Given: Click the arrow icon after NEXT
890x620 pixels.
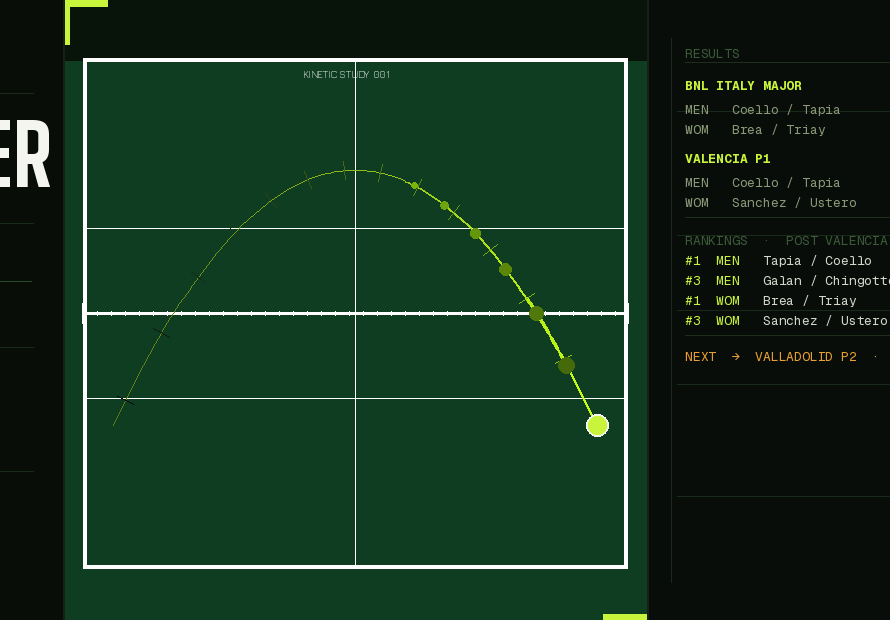Looking at the screenshot, I should click(736, 357).
